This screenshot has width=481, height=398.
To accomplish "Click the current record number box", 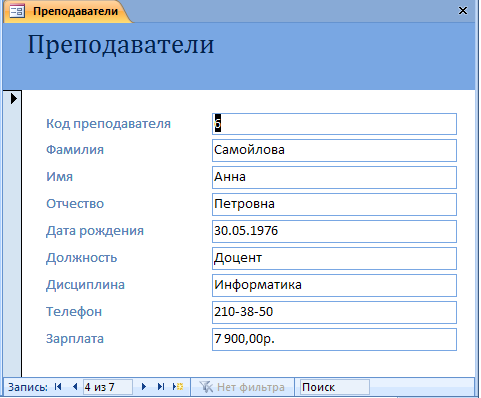I will pyautogui.click(x=107, y=387).
